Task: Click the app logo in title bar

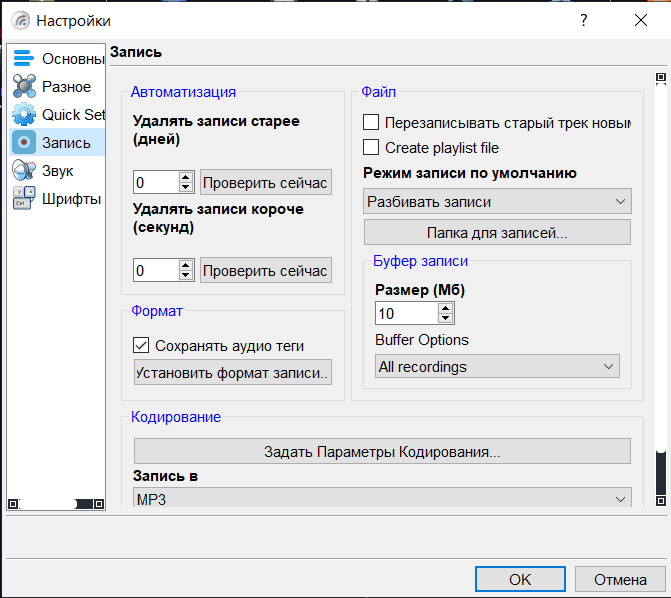Action: [19, 20]
